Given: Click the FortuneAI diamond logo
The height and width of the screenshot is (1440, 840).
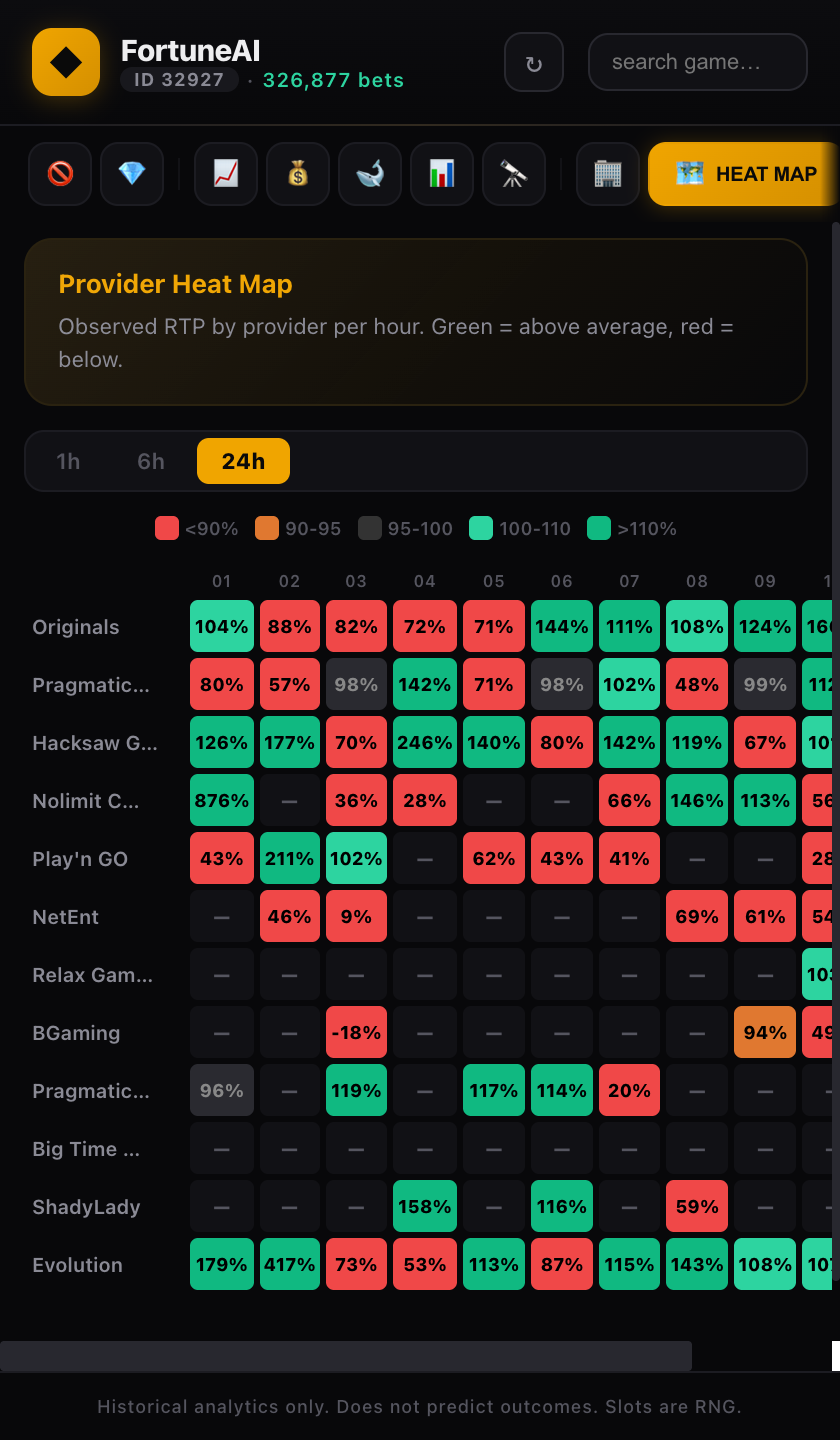Looking at the screenshot, I should (x=65, y=61).
